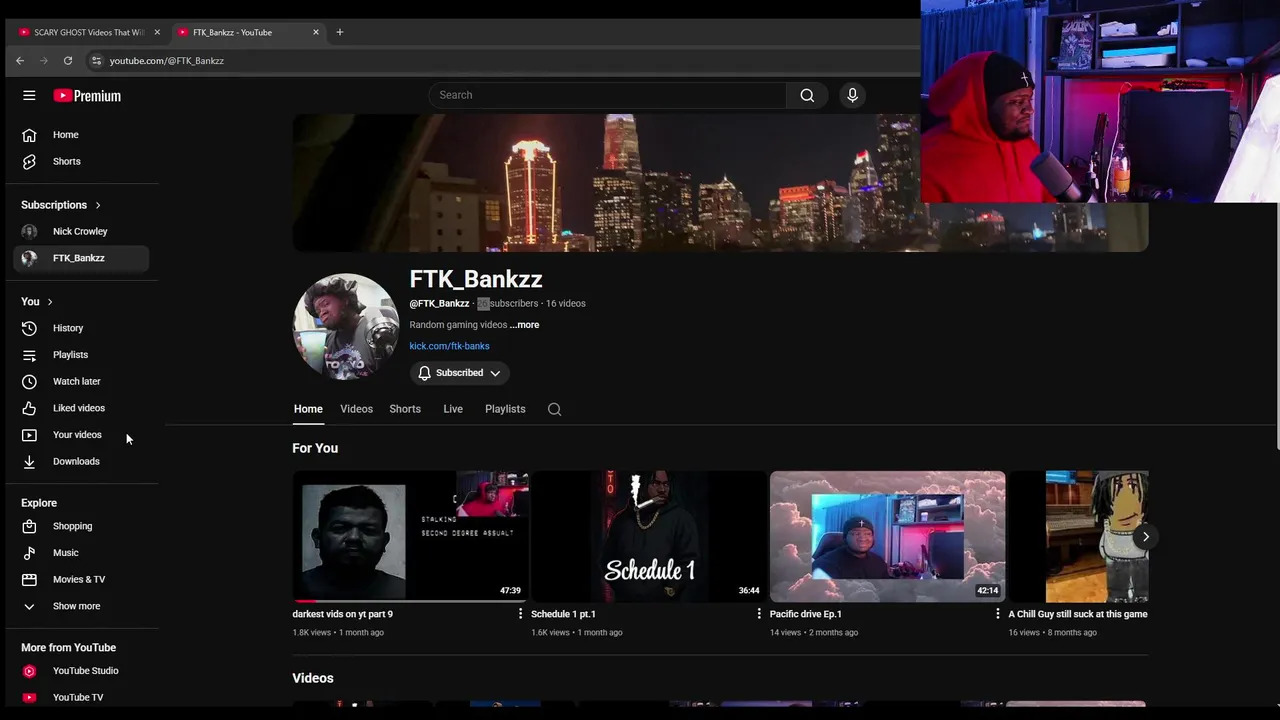
Task: Click the @FTK_Bankzz handle
Action: pyautogui.click(x=439, y=303)
